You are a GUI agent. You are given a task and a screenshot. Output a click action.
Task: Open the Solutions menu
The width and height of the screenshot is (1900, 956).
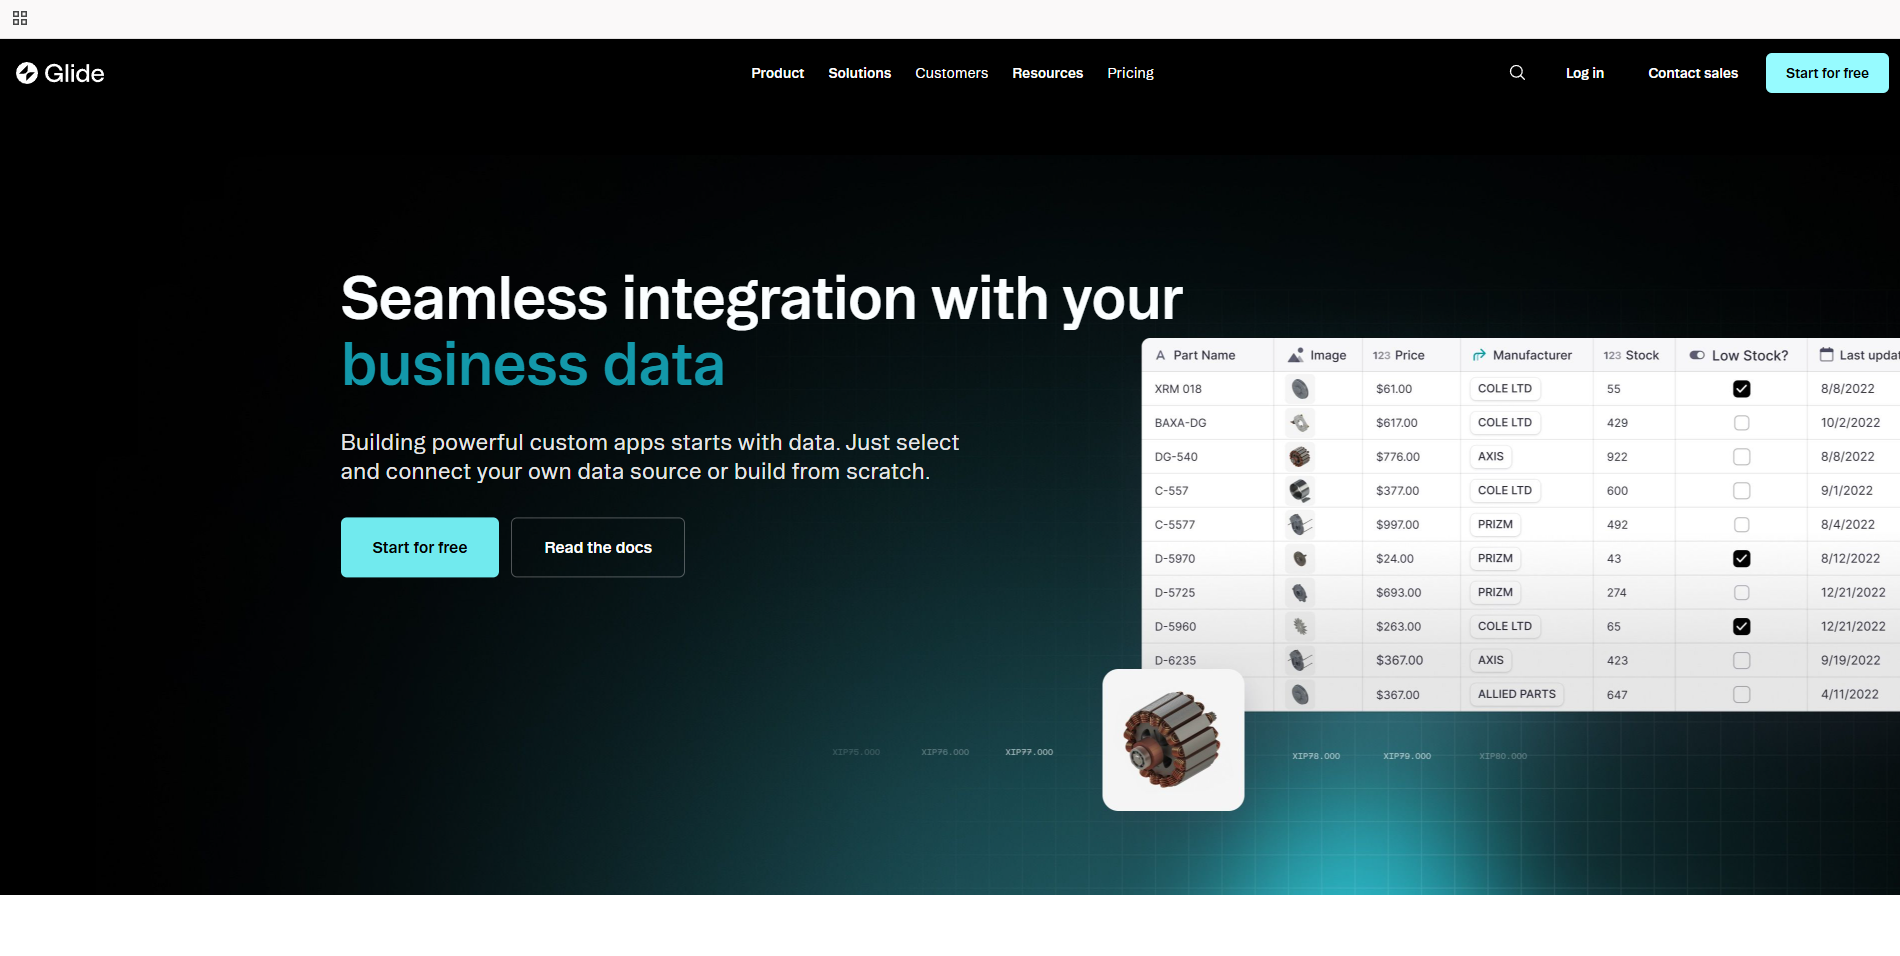(859, 73)
